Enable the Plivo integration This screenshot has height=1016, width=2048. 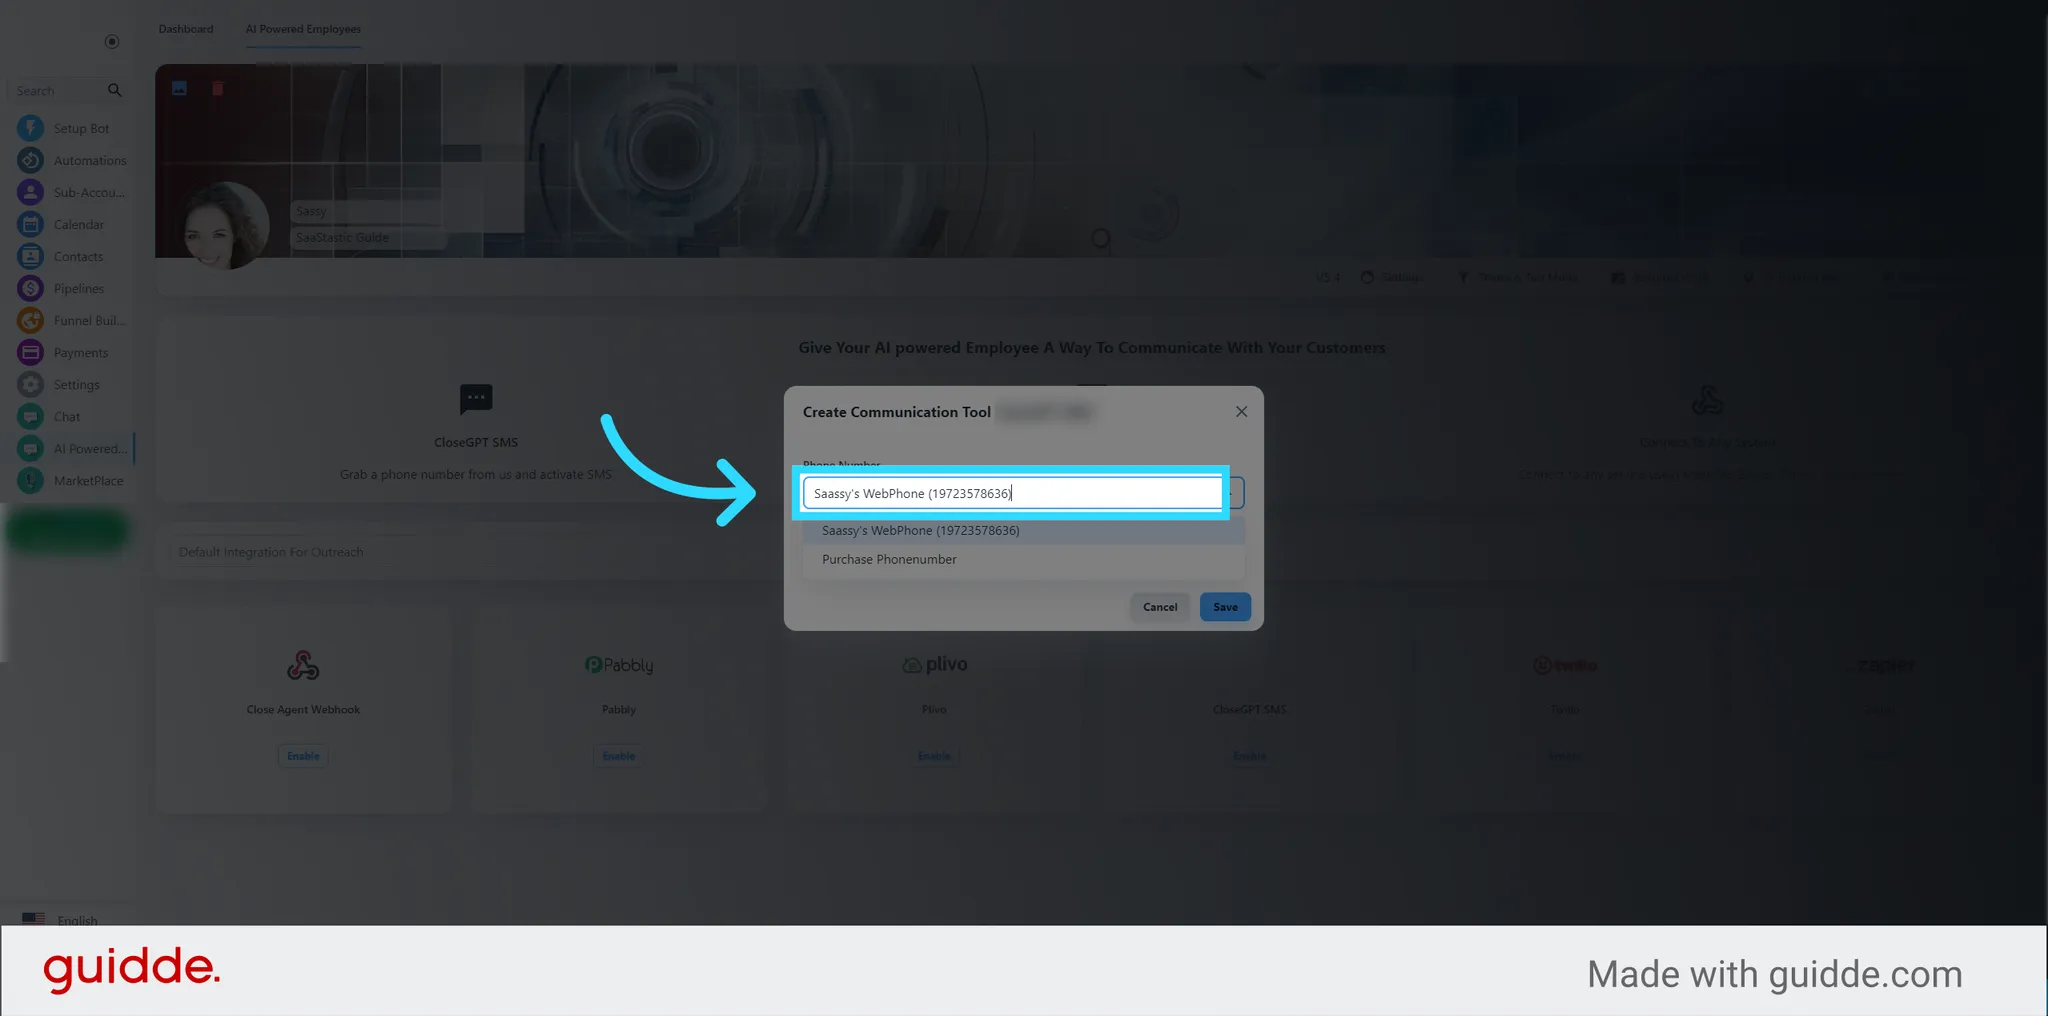934,756
